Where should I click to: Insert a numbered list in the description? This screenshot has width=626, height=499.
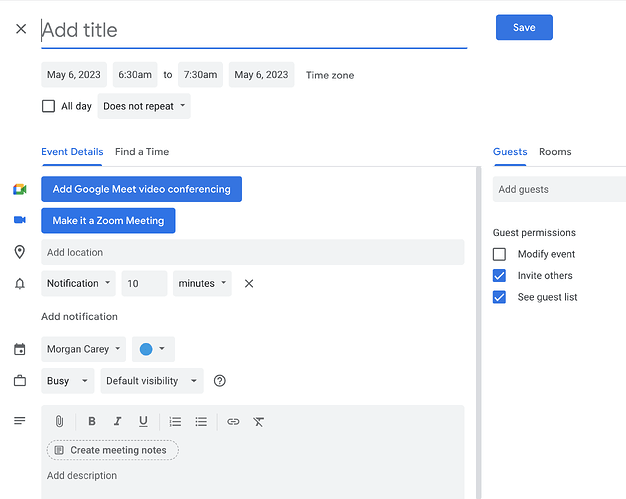[175, 422]
